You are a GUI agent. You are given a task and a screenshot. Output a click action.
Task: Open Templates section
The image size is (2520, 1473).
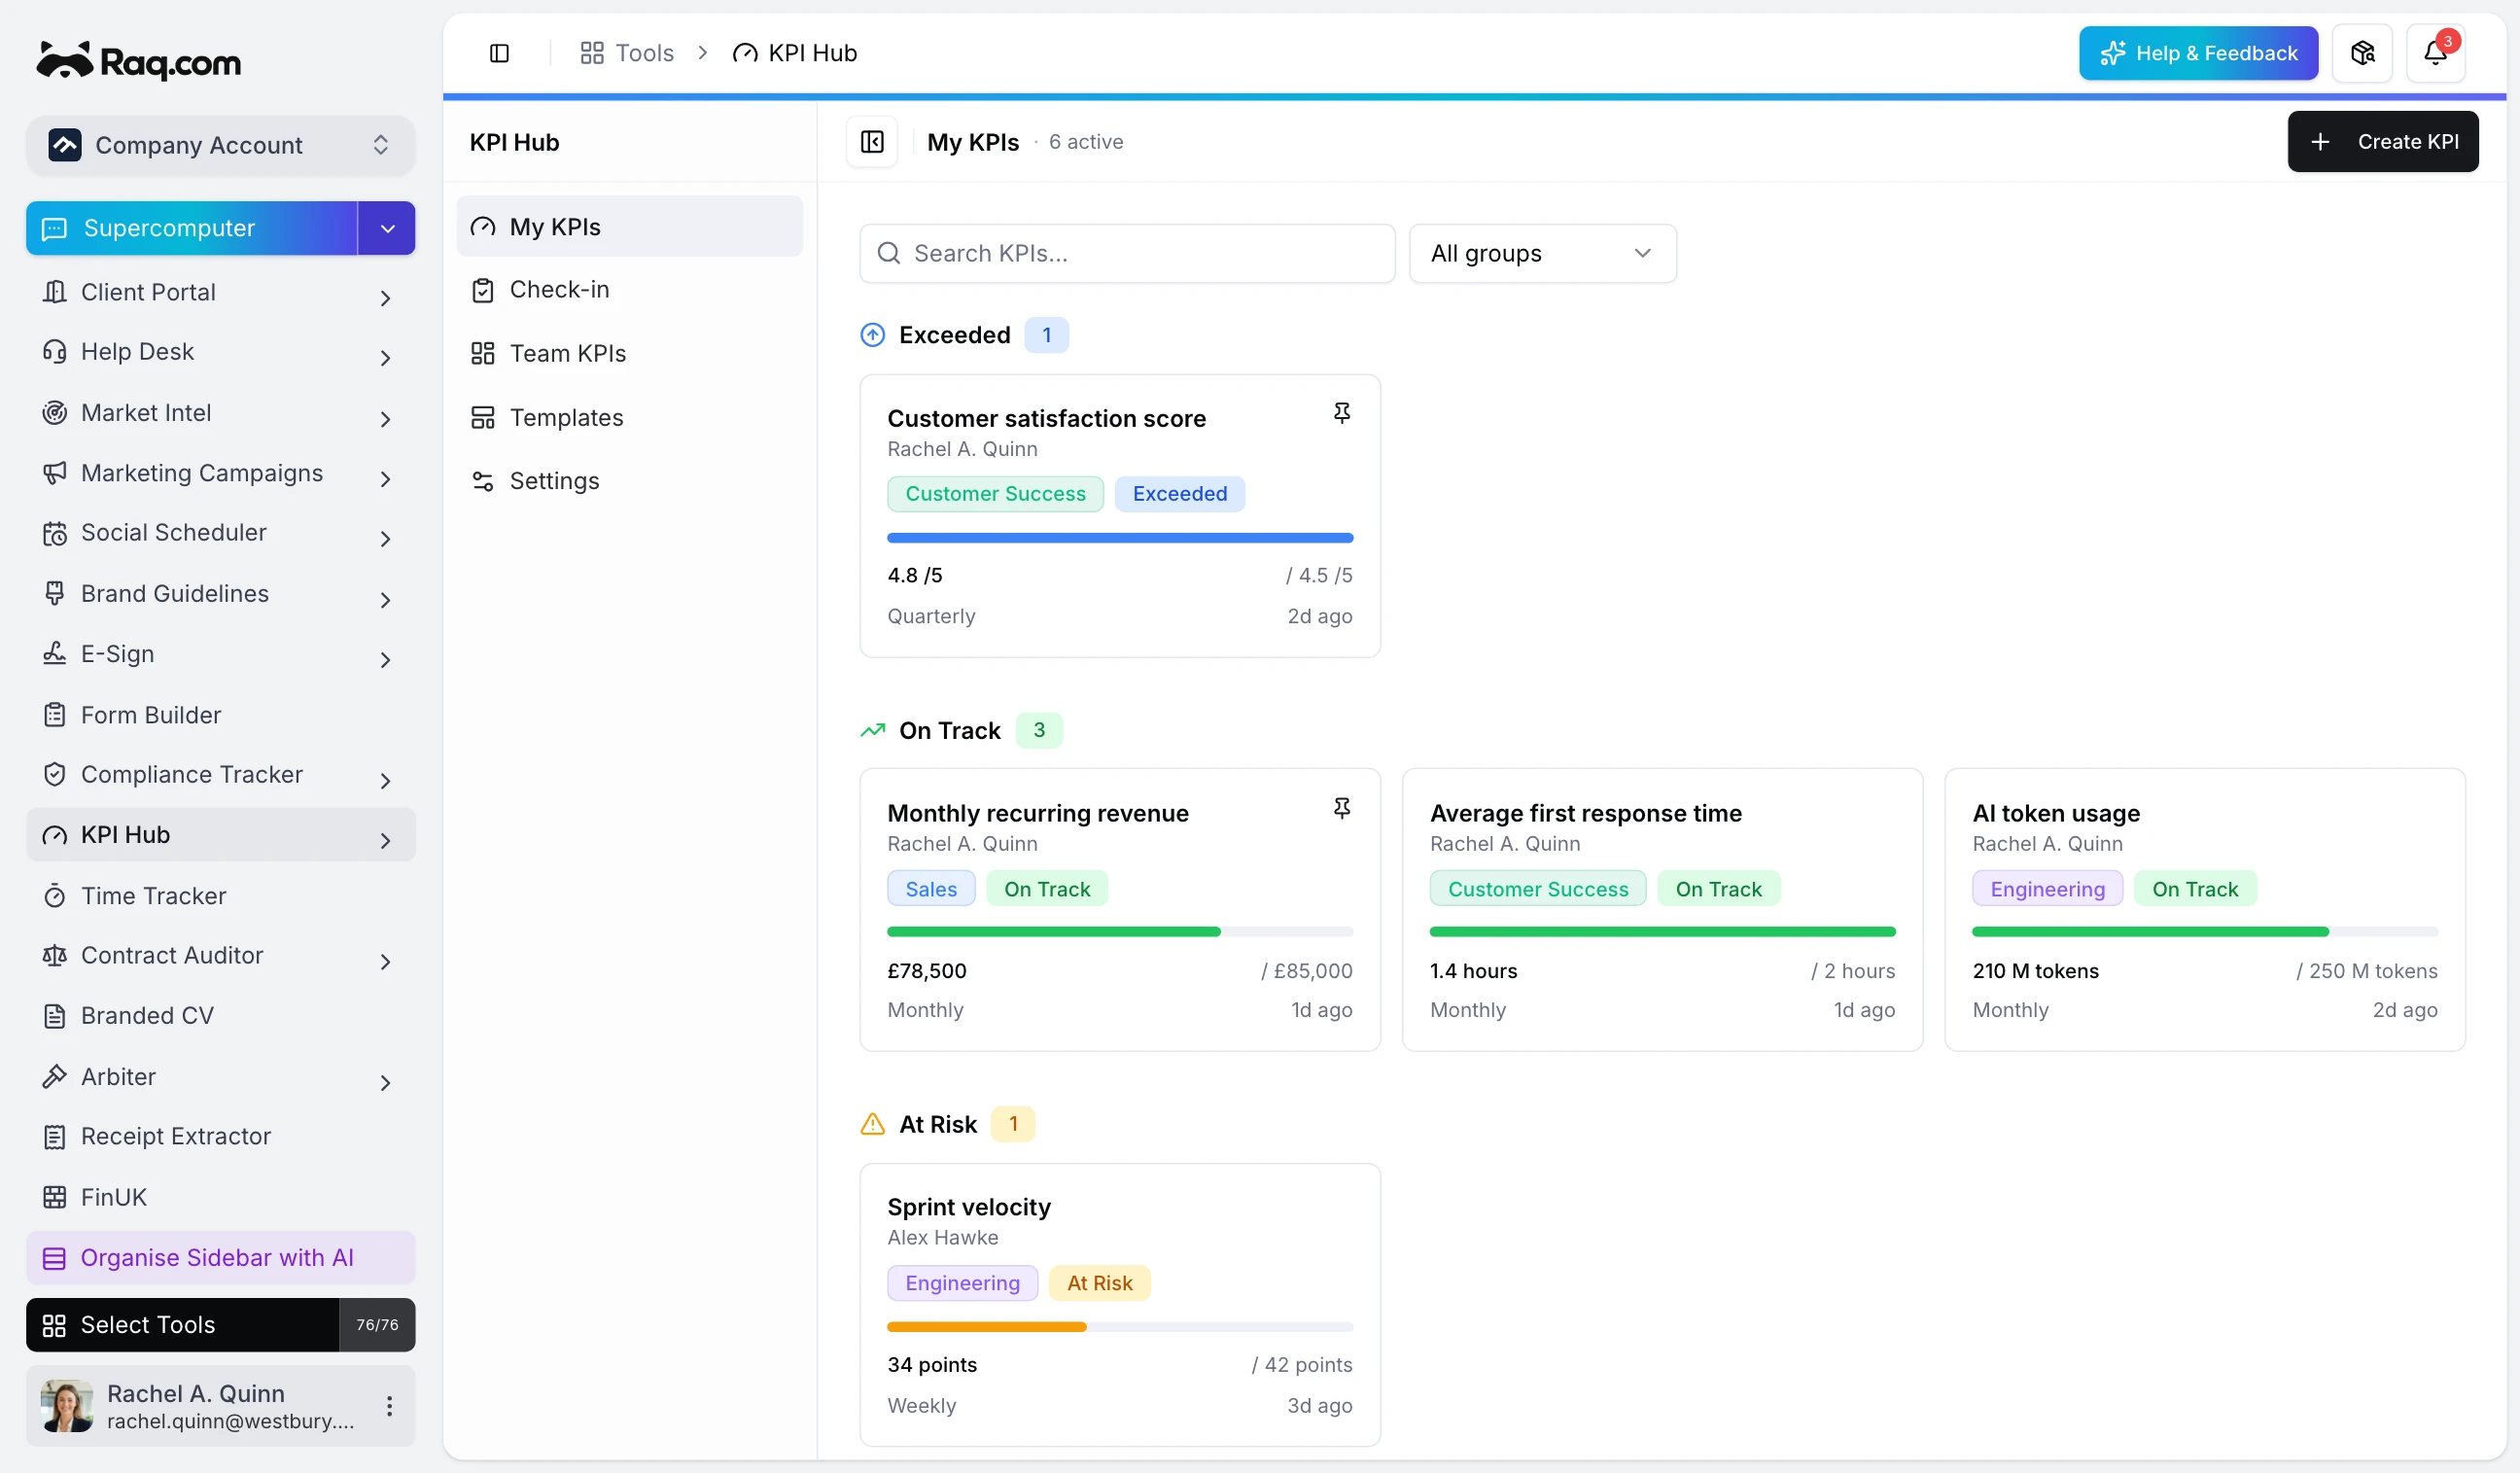pos(630,417)
